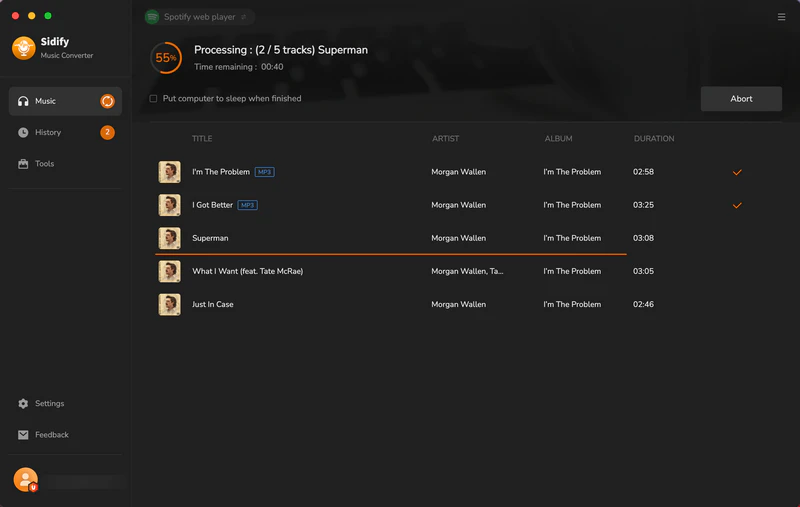Select the I'm The Problem track title
This screenshot has width=800, height=507.
click(221, 172)
